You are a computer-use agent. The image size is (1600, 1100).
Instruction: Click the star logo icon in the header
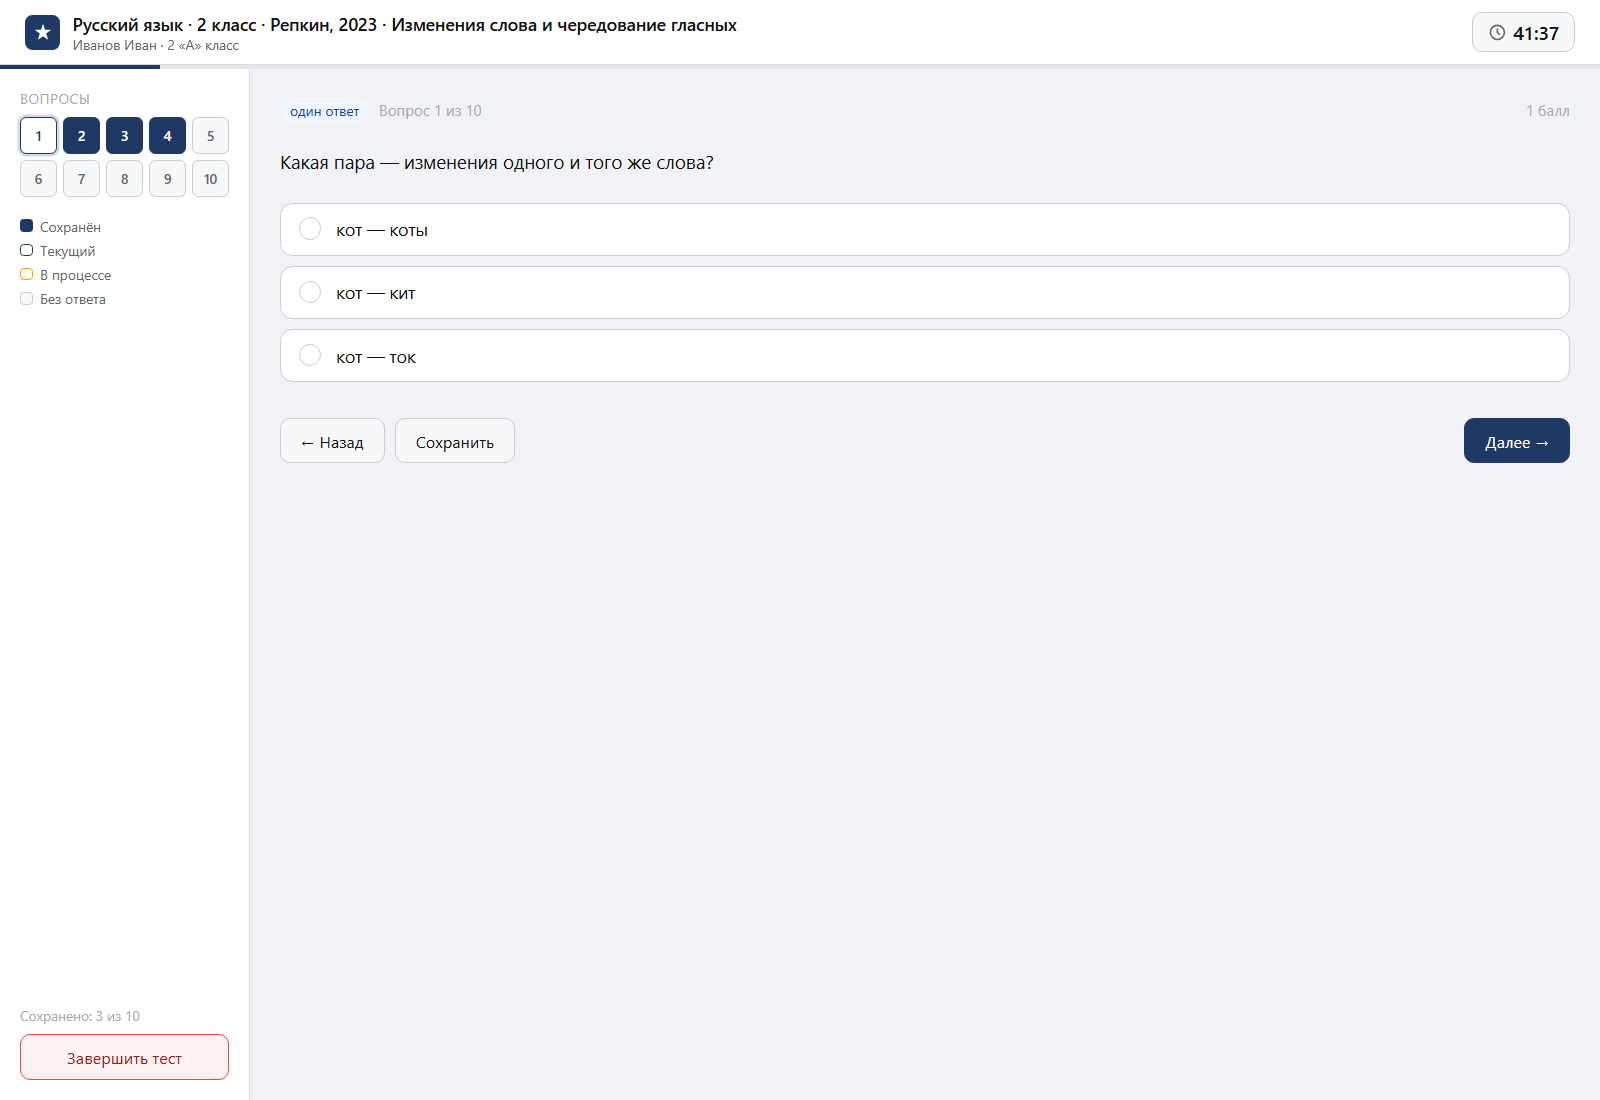point(42,33)
